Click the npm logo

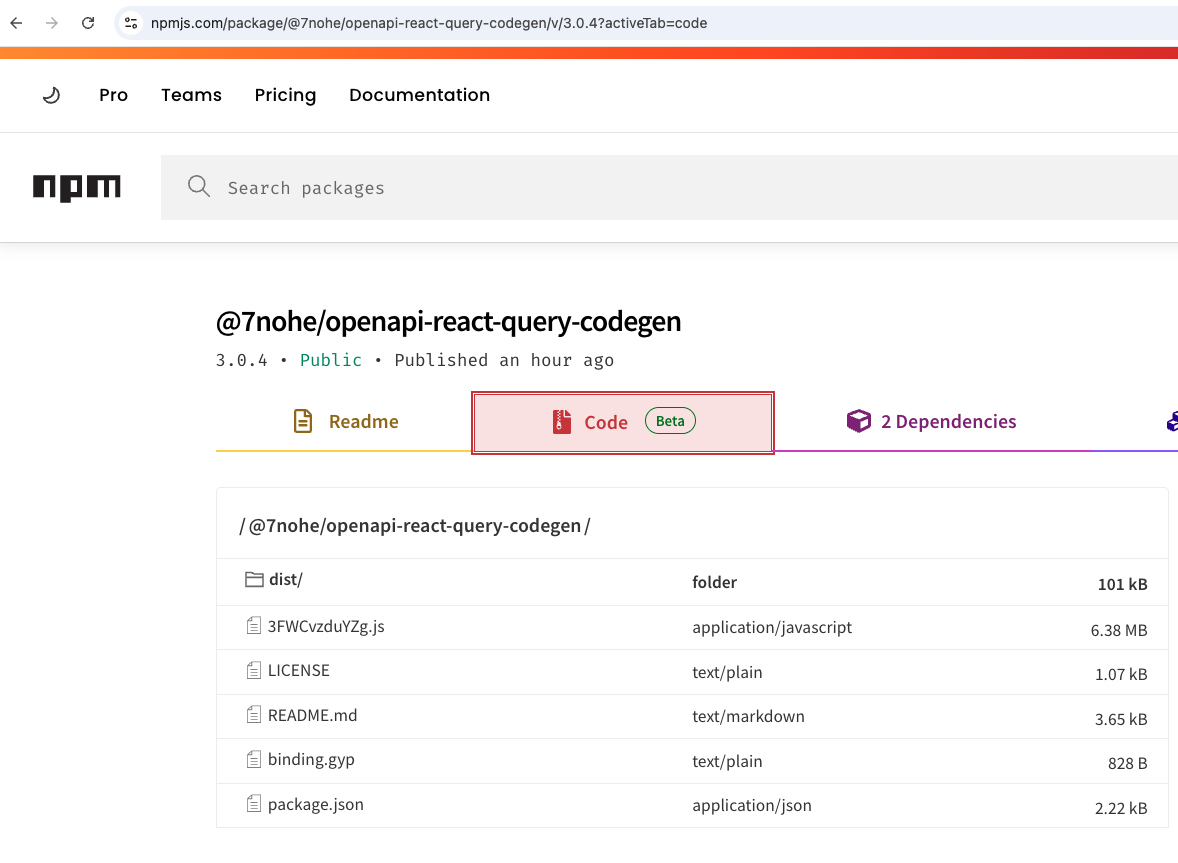(x=77, y=188)
